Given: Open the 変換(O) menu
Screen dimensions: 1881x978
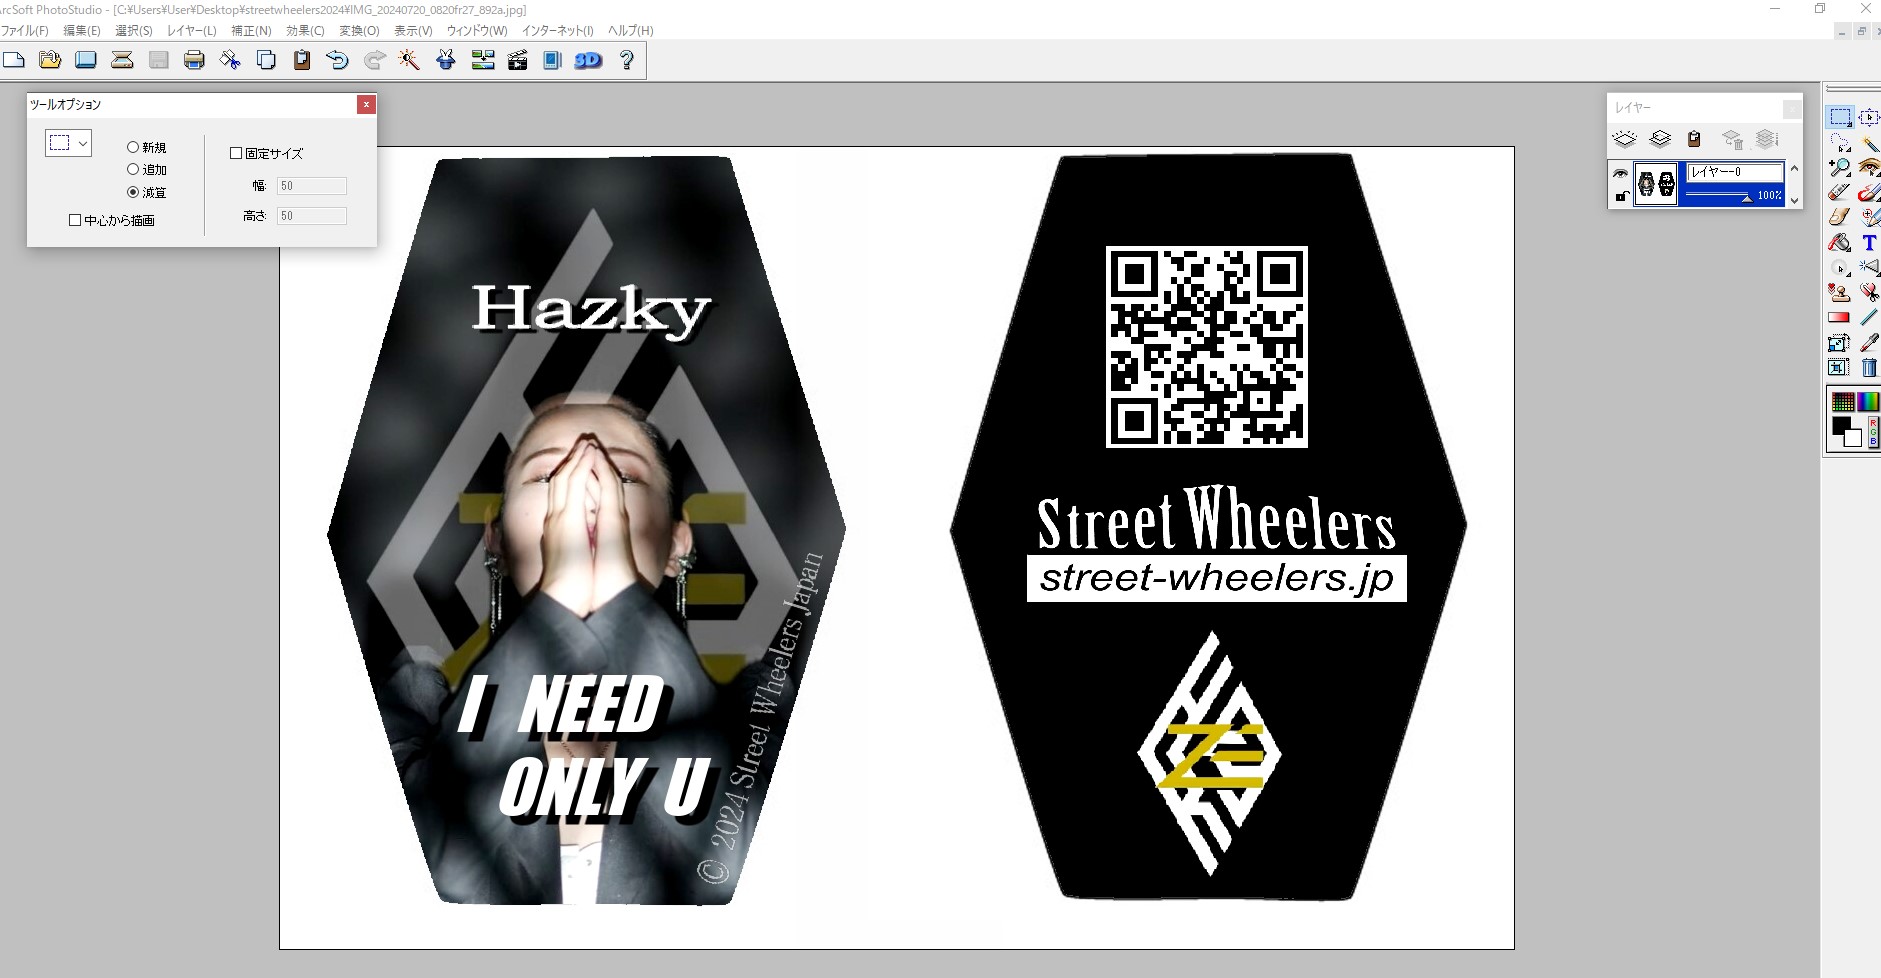Looking at the screenshot, I should coord(359,31).
